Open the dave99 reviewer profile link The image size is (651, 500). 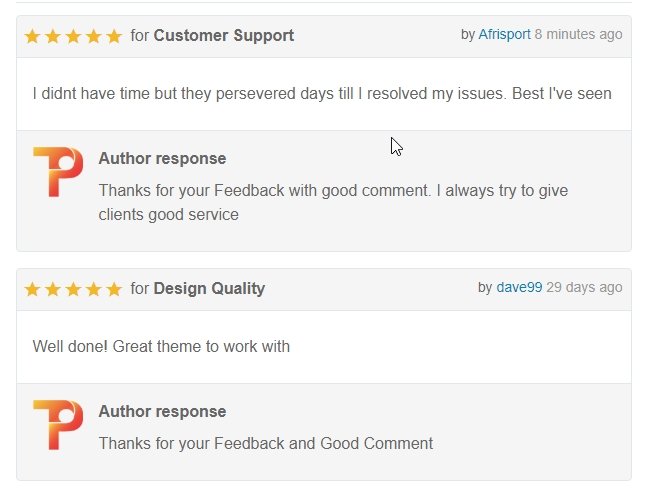tap(519, 288)
